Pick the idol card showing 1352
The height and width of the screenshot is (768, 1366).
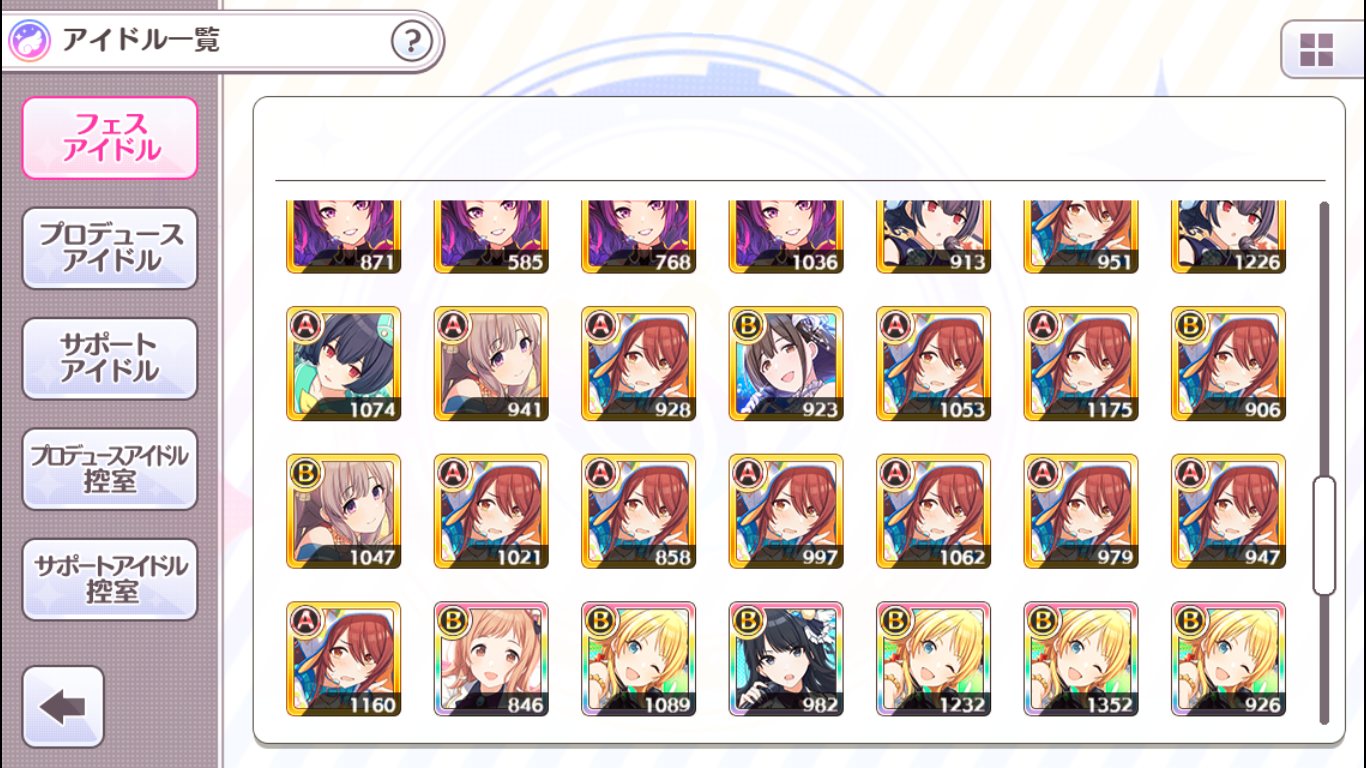[1081, 659]
